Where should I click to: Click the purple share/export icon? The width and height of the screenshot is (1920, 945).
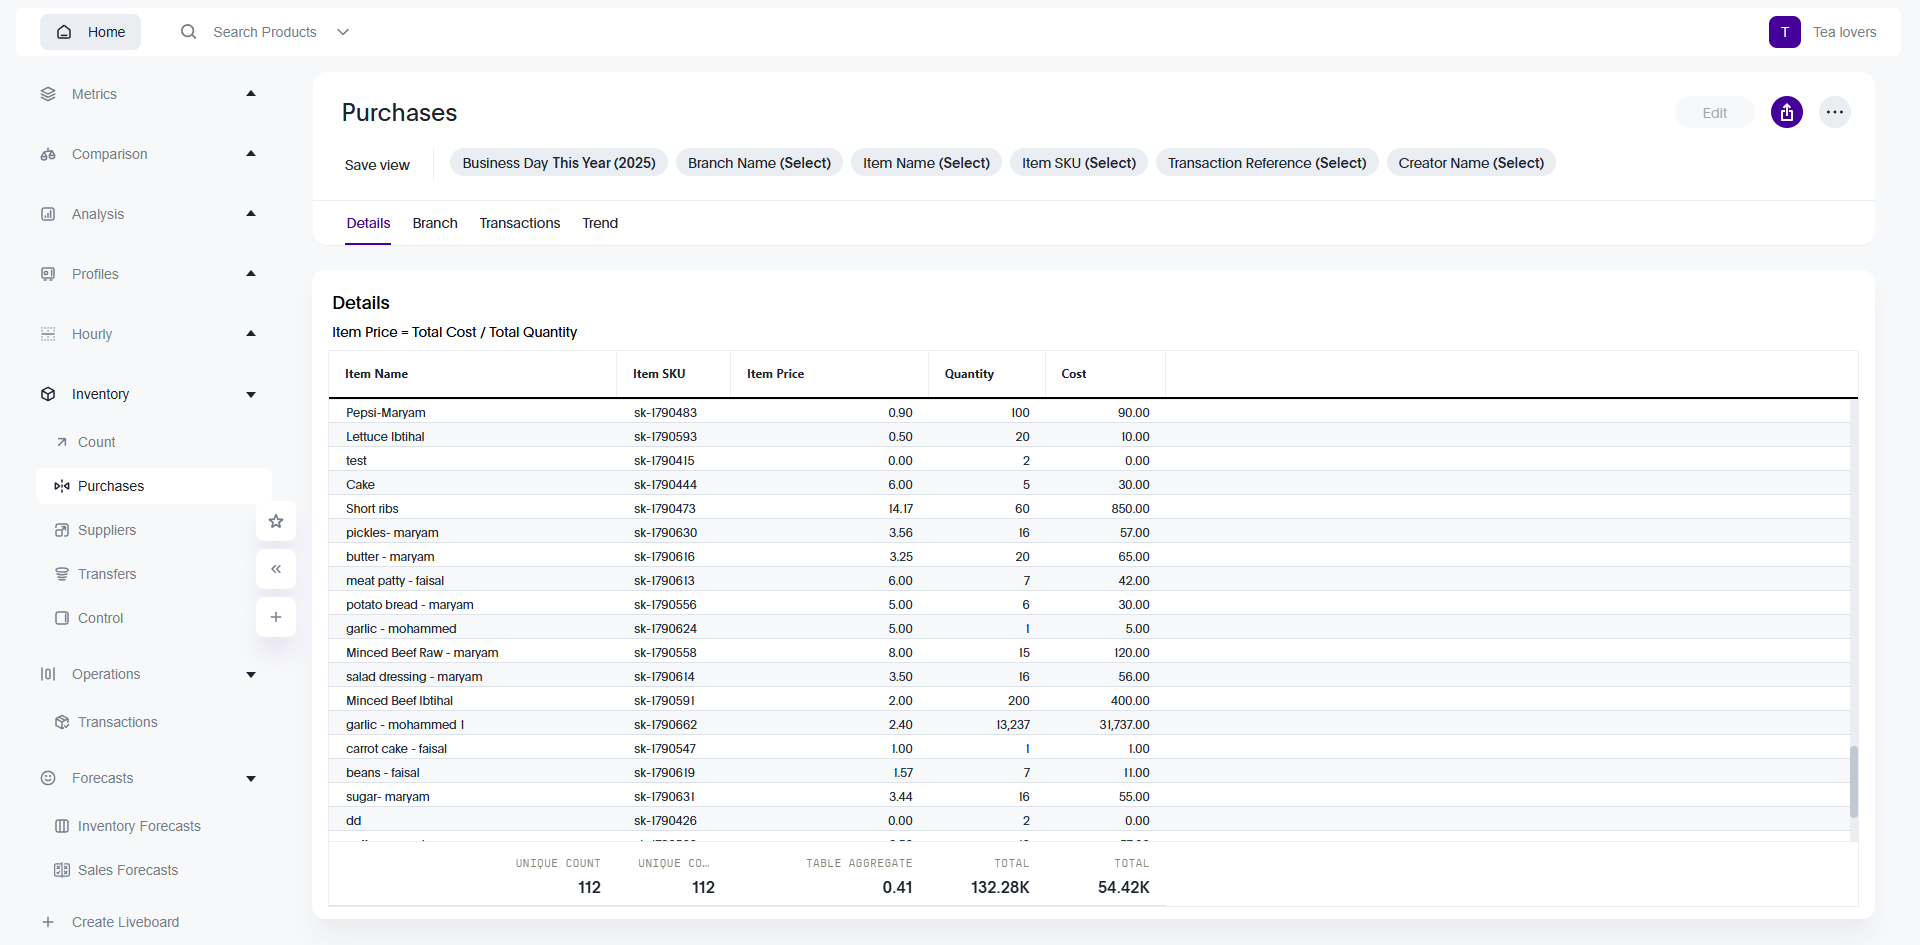coord(1786,112)
